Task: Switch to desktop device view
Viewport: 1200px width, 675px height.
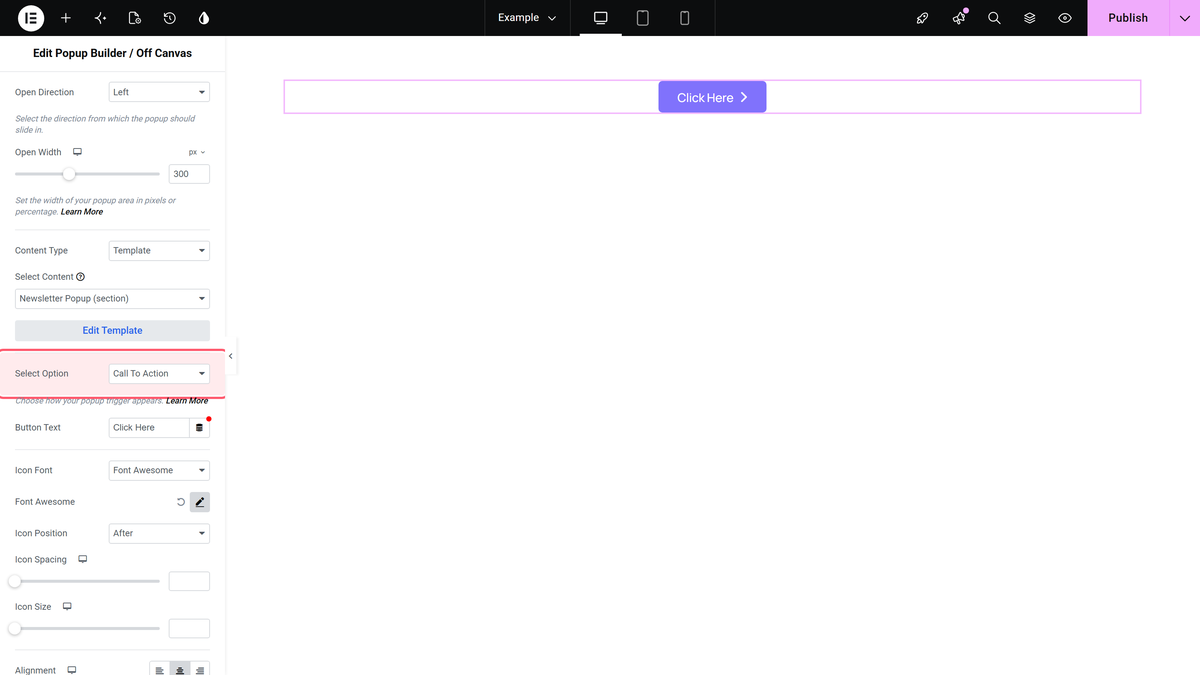Action: tap(601, 18)
